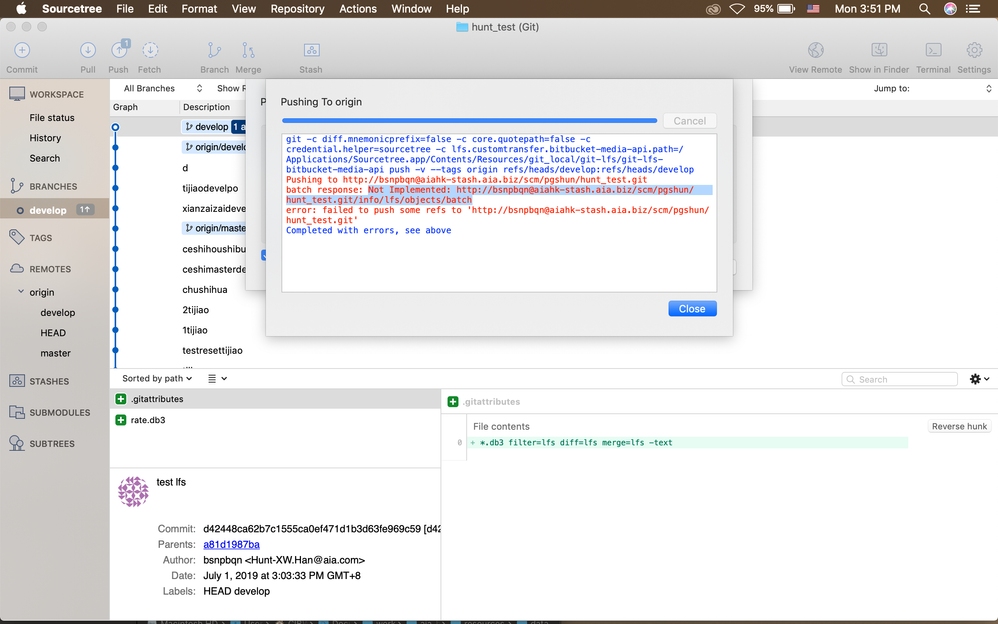998x624 pixels.
Task: Open the Window menu
Action: [411, 9]
